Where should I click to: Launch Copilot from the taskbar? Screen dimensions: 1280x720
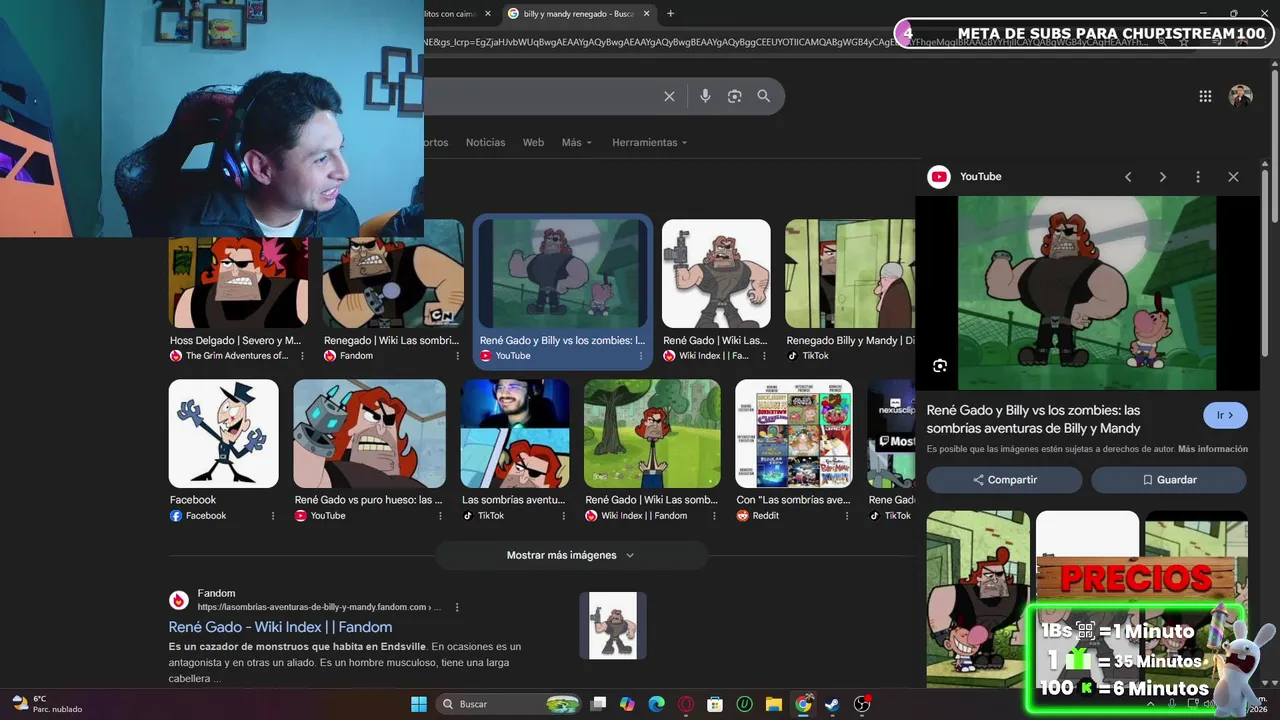pyautogui.click(x=627, y=704)
